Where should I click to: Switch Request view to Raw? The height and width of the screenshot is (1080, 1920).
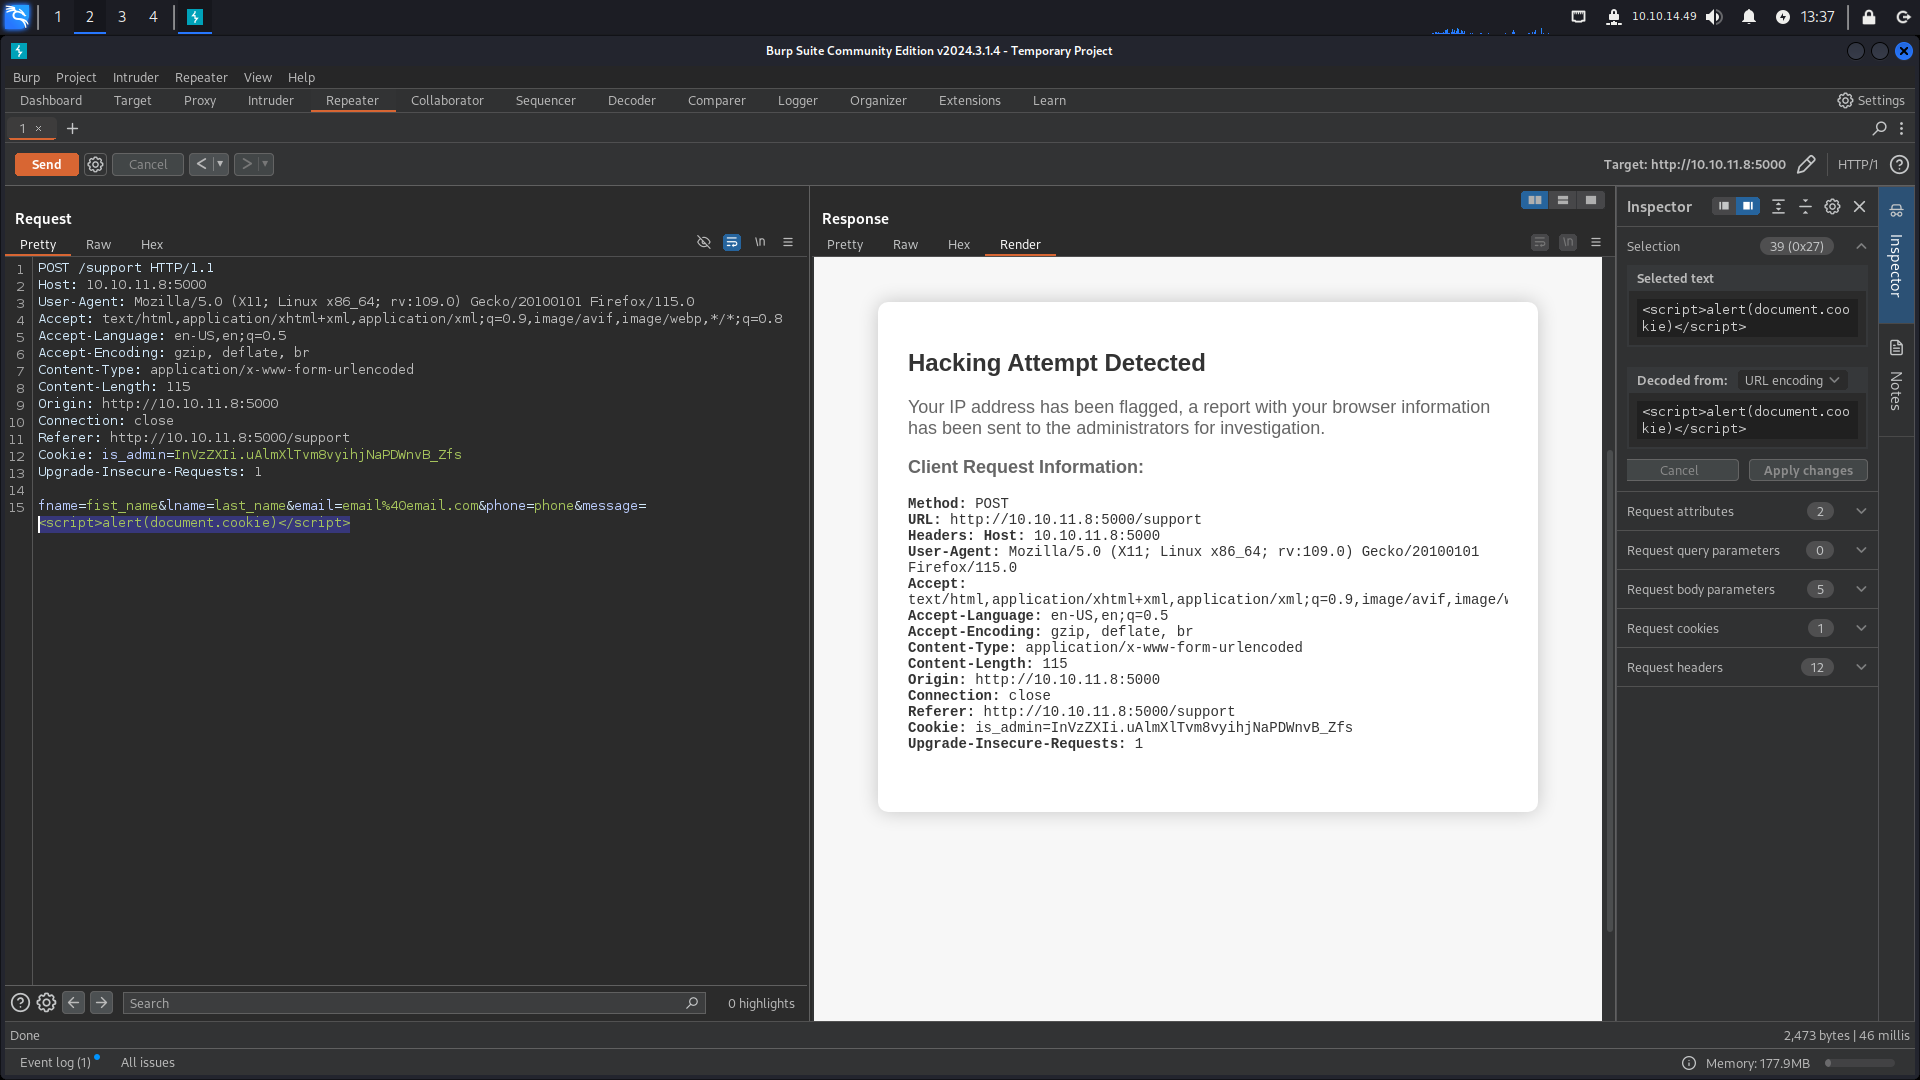[98, 244]
